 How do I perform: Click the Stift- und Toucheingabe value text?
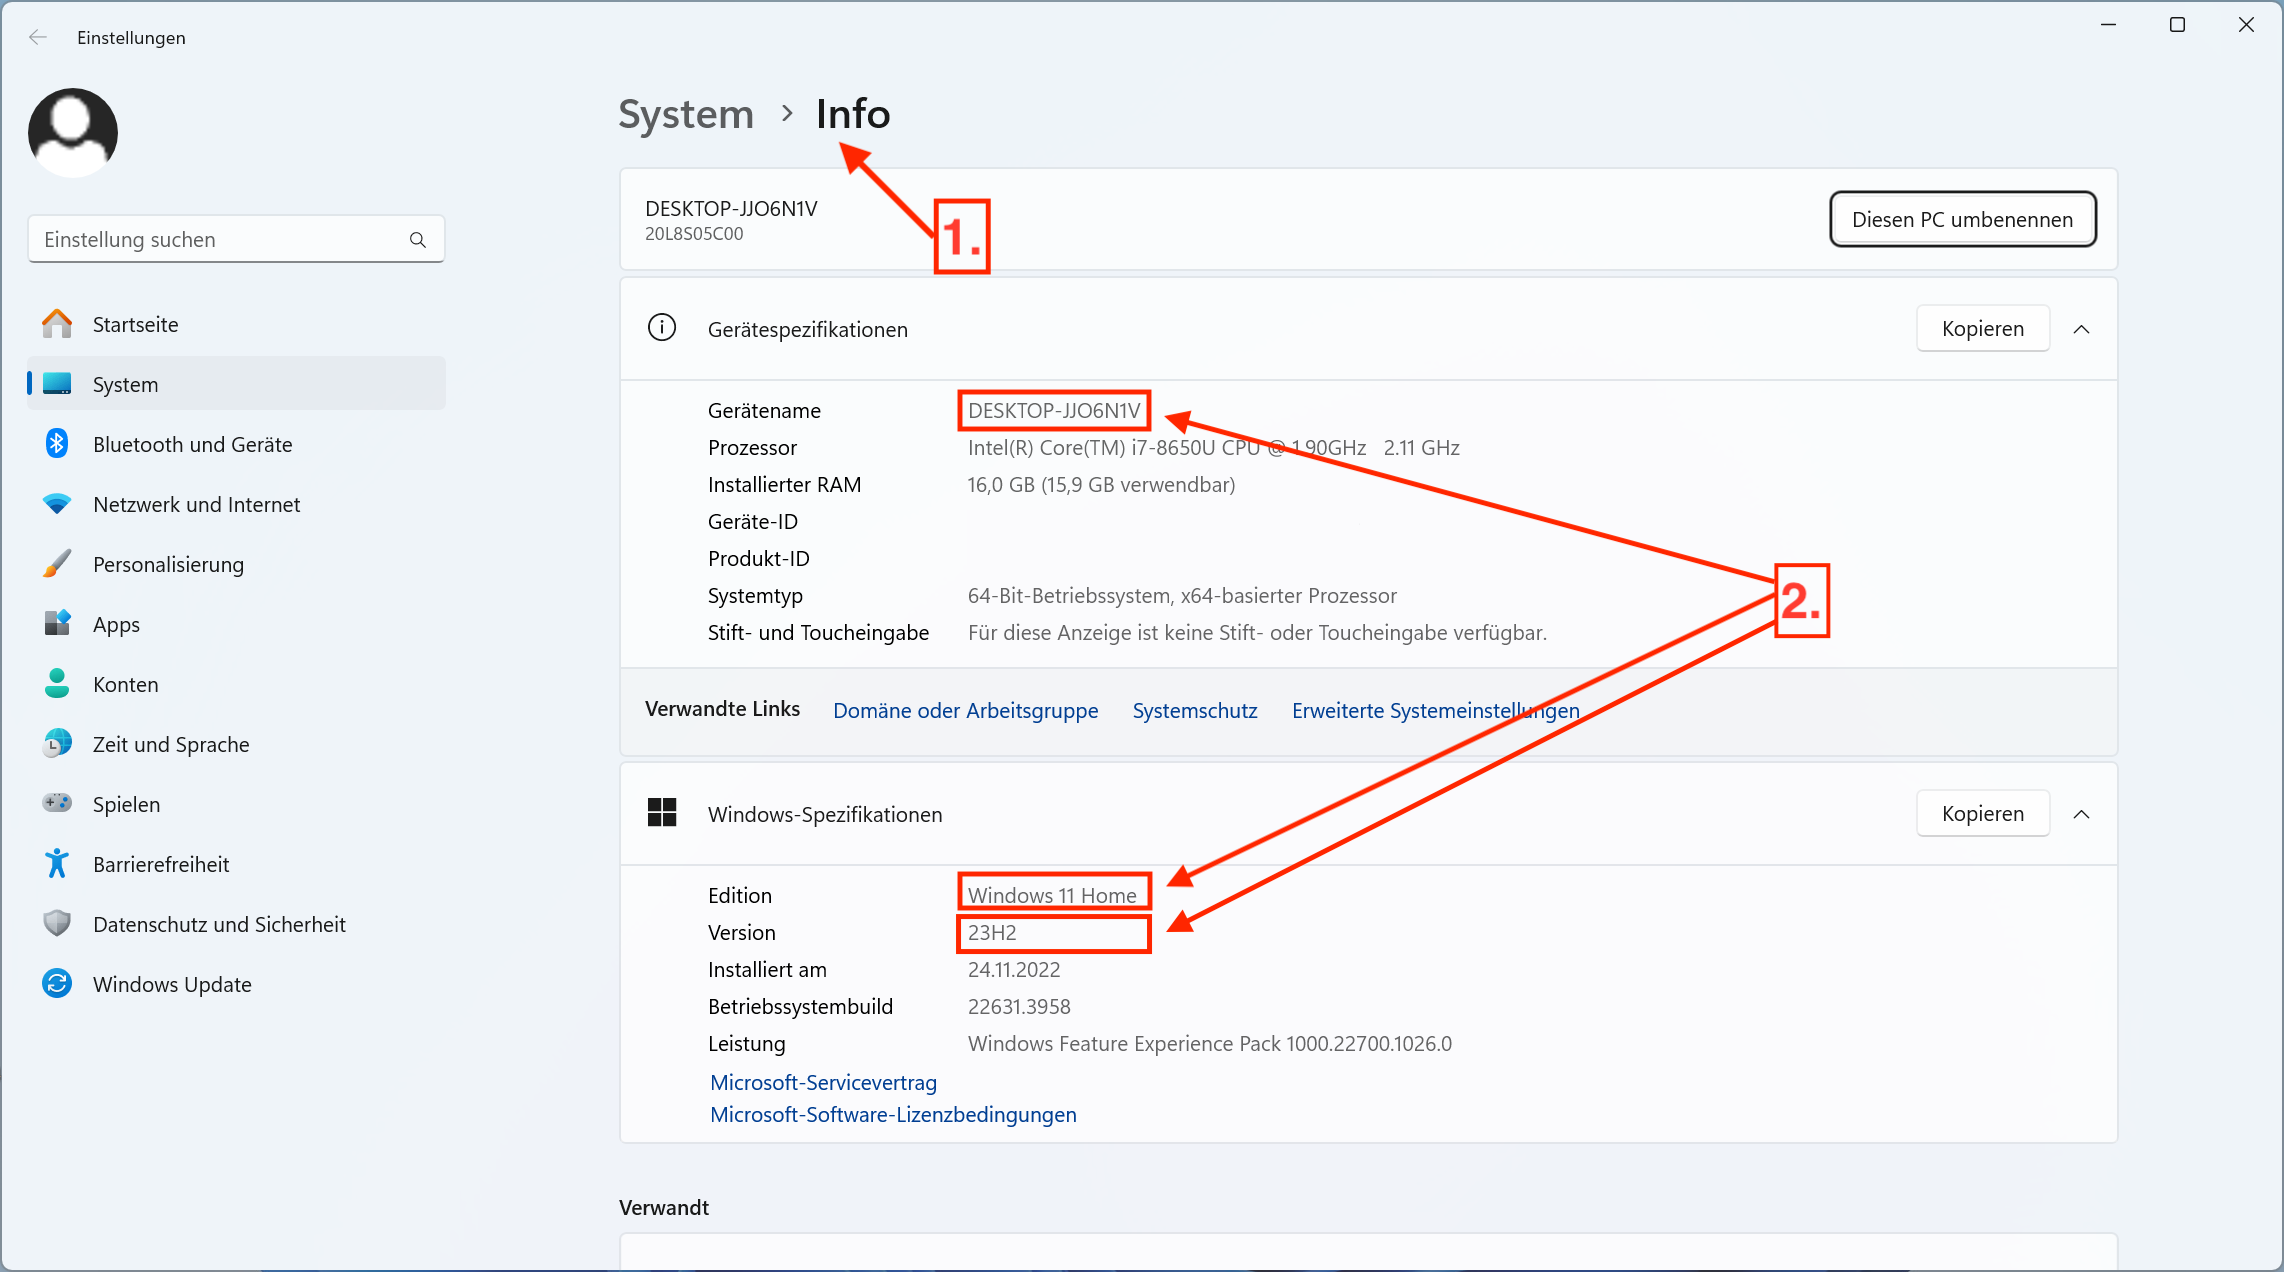1257,632
